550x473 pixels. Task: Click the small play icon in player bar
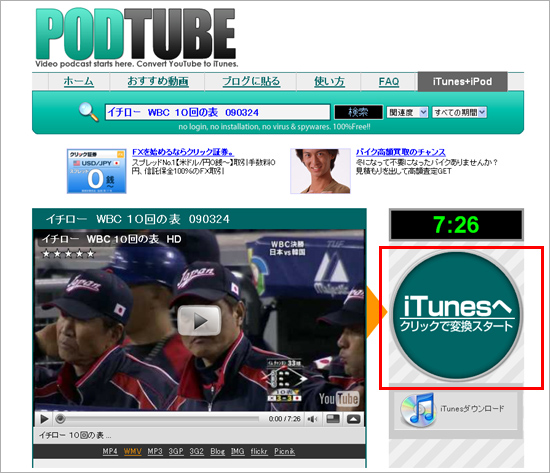[44, 419]
